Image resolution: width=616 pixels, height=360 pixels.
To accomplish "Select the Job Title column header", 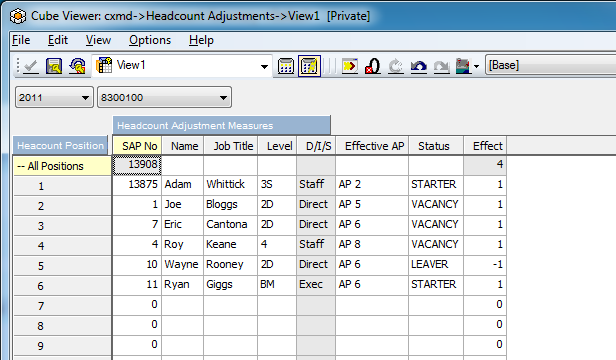I will [231, 146].
